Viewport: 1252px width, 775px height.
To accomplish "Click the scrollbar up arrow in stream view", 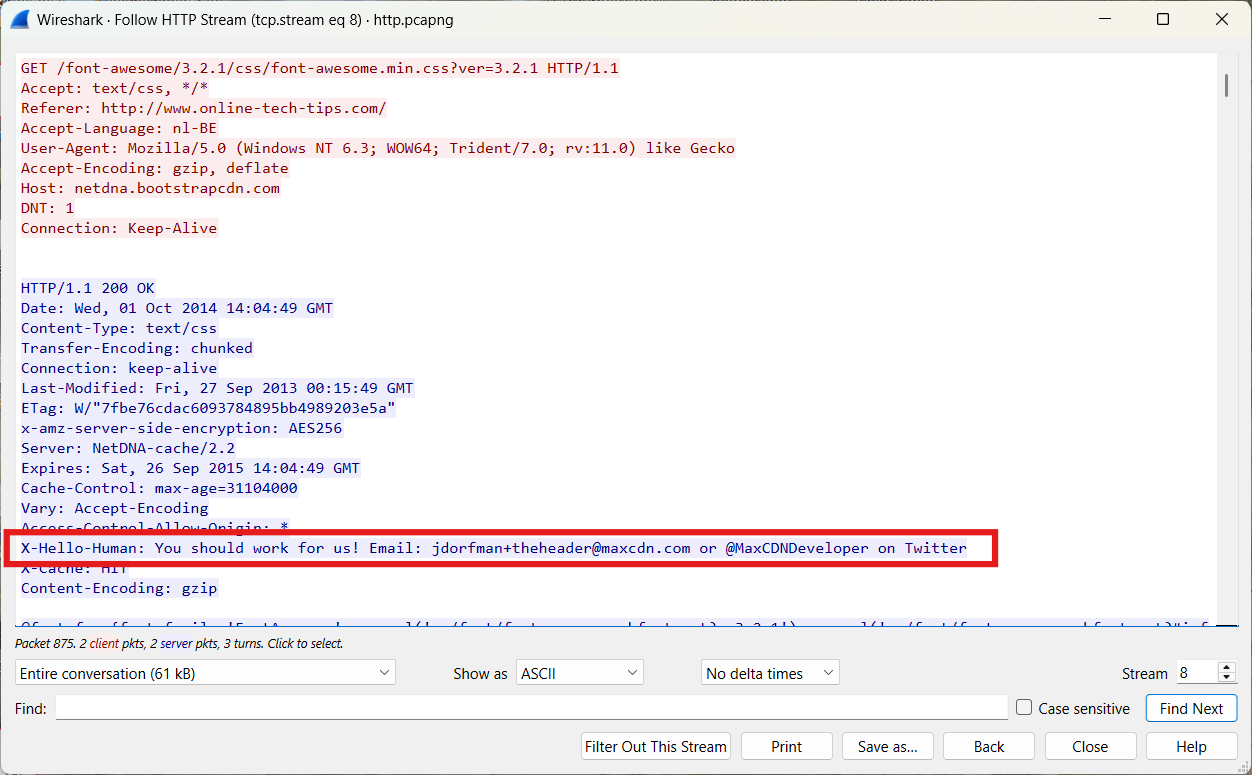I will (x=1226, y=62).
